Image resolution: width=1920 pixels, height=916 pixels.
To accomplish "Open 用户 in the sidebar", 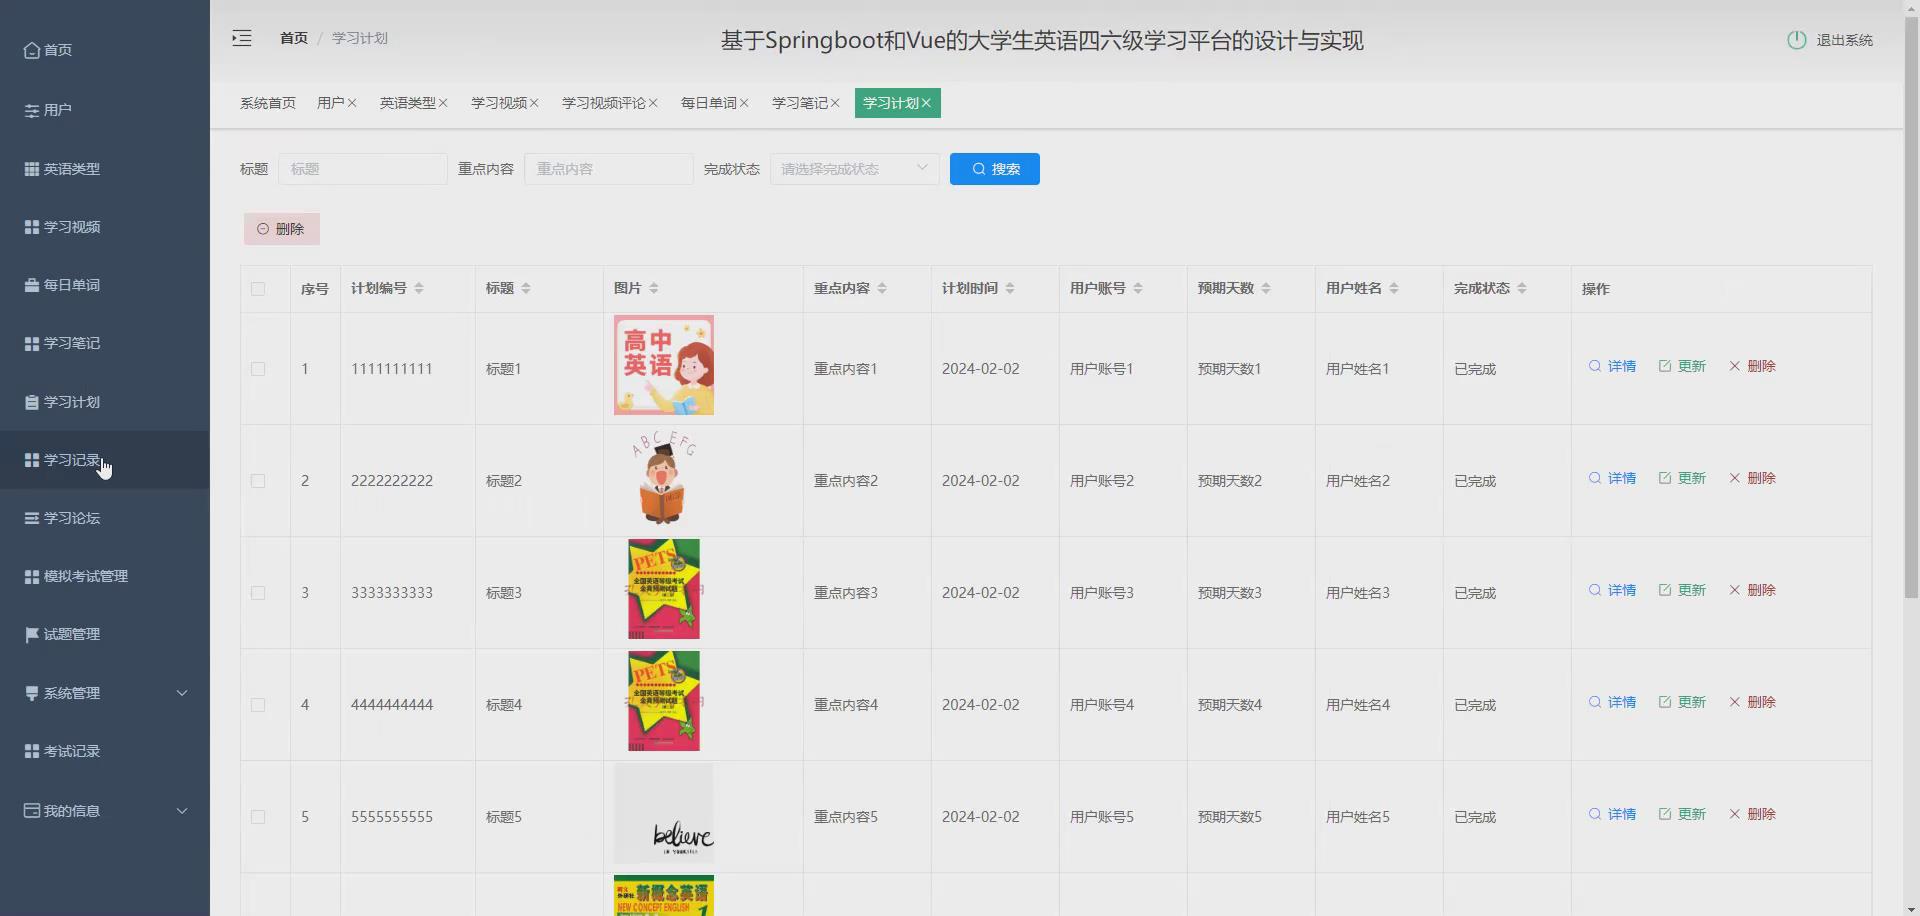I will (105, 110).
